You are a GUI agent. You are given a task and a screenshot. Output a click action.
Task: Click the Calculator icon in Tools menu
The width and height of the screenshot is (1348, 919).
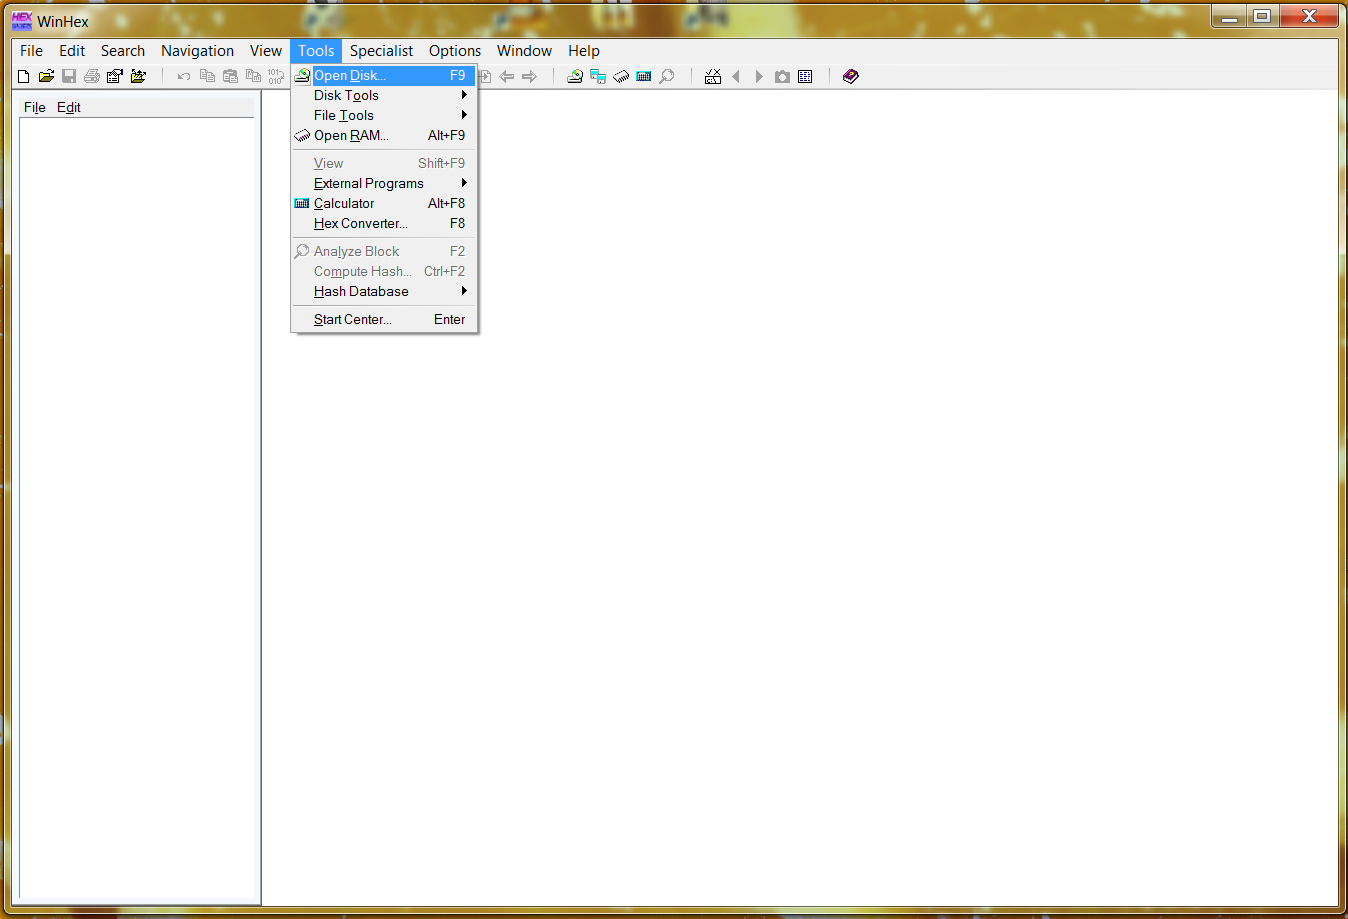302,203
